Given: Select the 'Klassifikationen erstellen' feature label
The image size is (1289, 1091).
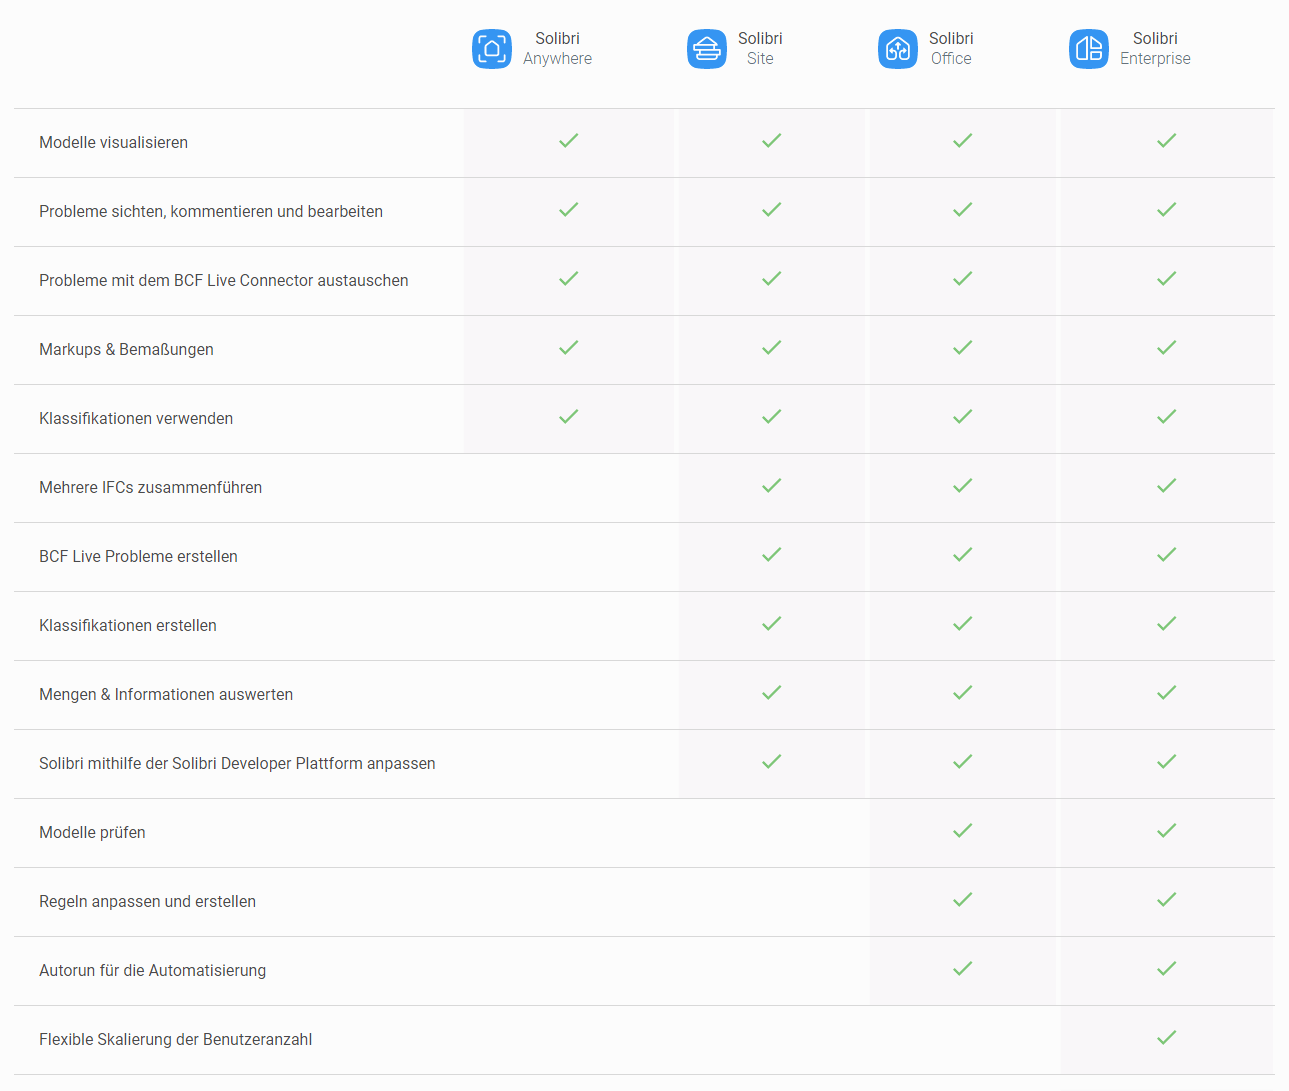Looking at the screenshot, I should 128,626.
